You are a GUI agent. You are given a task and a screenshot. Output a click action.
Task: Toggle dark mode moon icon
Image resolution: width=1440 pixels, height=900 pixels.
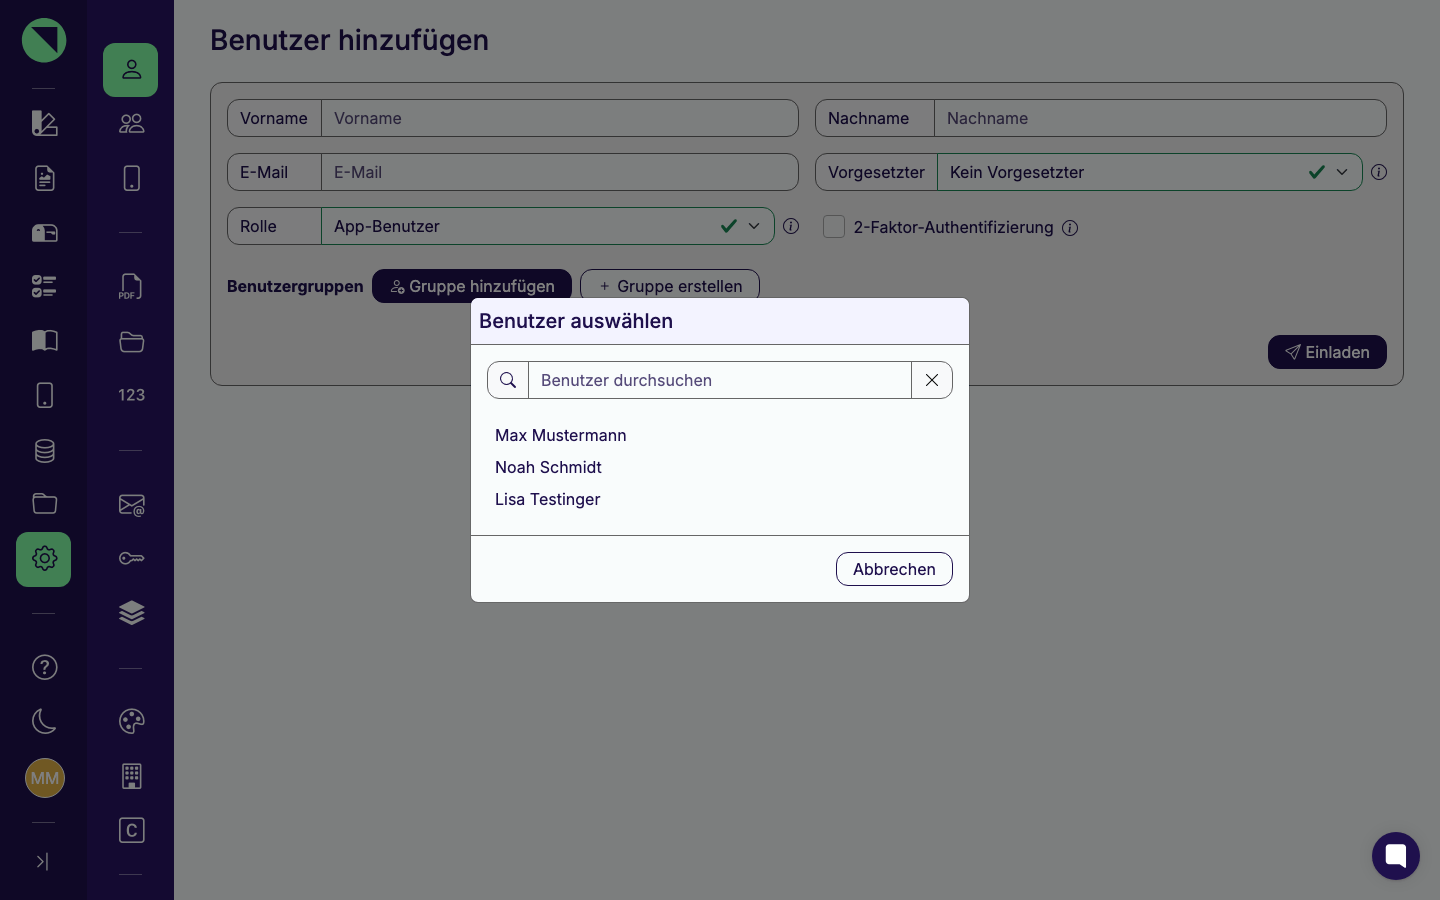pos(44,721)
